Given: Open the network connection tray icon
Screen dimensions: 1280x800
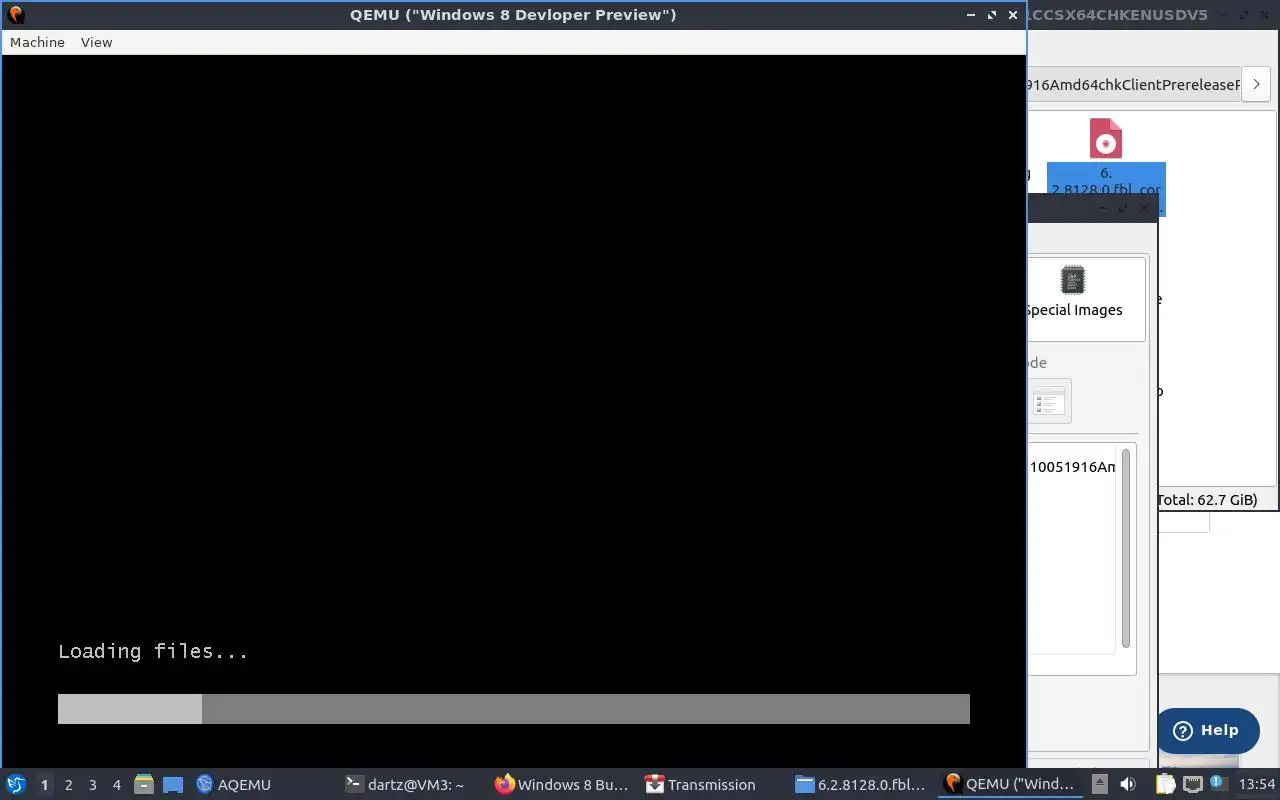Looking at the screenshot, I should point(1193,784).
